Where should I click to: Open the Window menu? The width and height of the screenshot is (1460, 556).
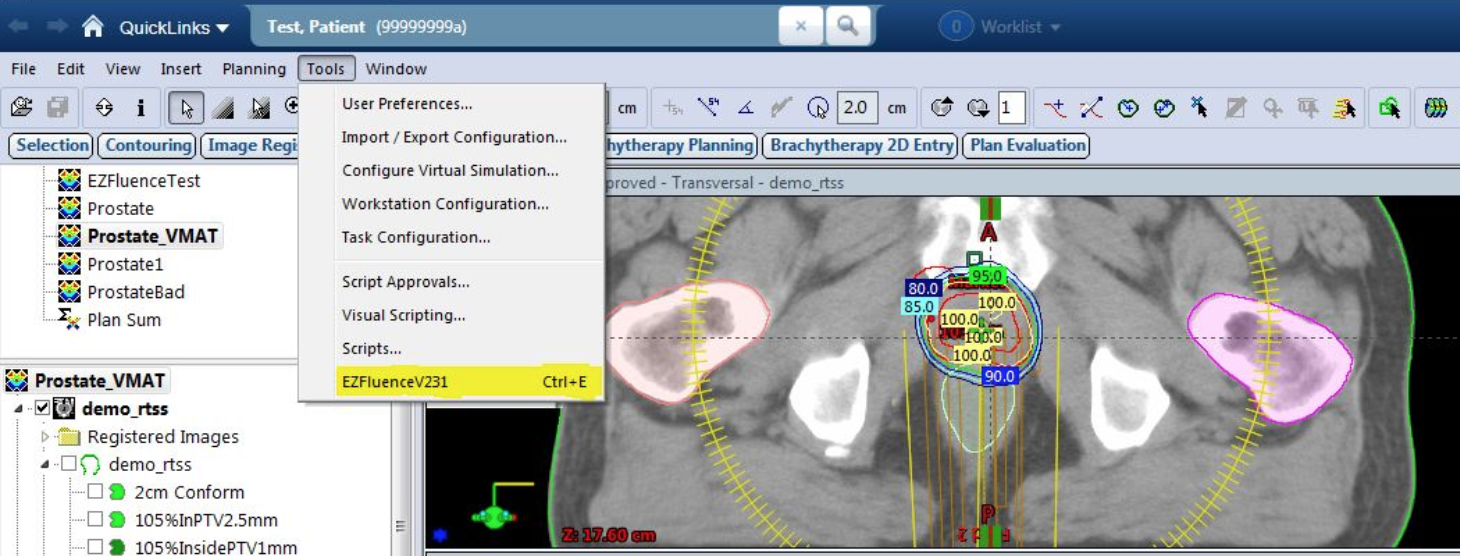(x=396, y=69)
